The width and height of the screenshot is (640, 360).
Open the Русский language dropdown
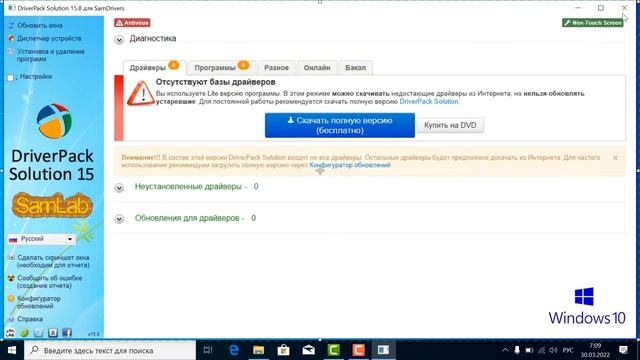41,239
